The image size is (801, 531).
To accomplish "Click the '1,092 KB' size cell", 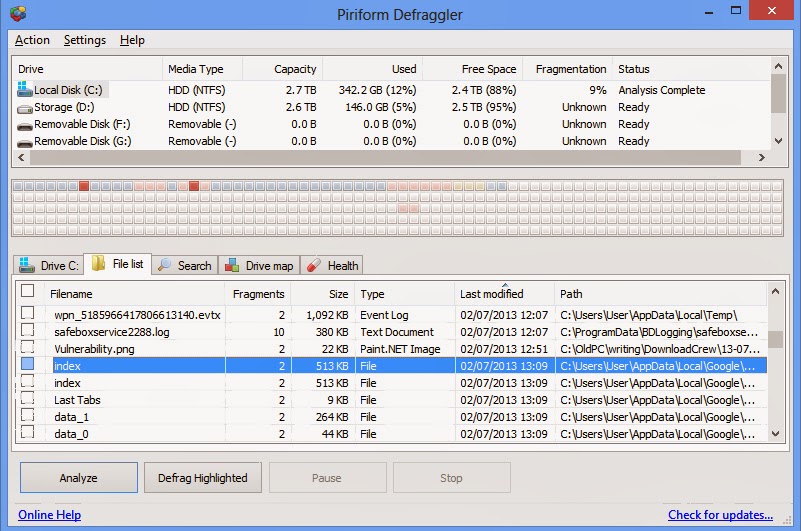I will 327,315.
